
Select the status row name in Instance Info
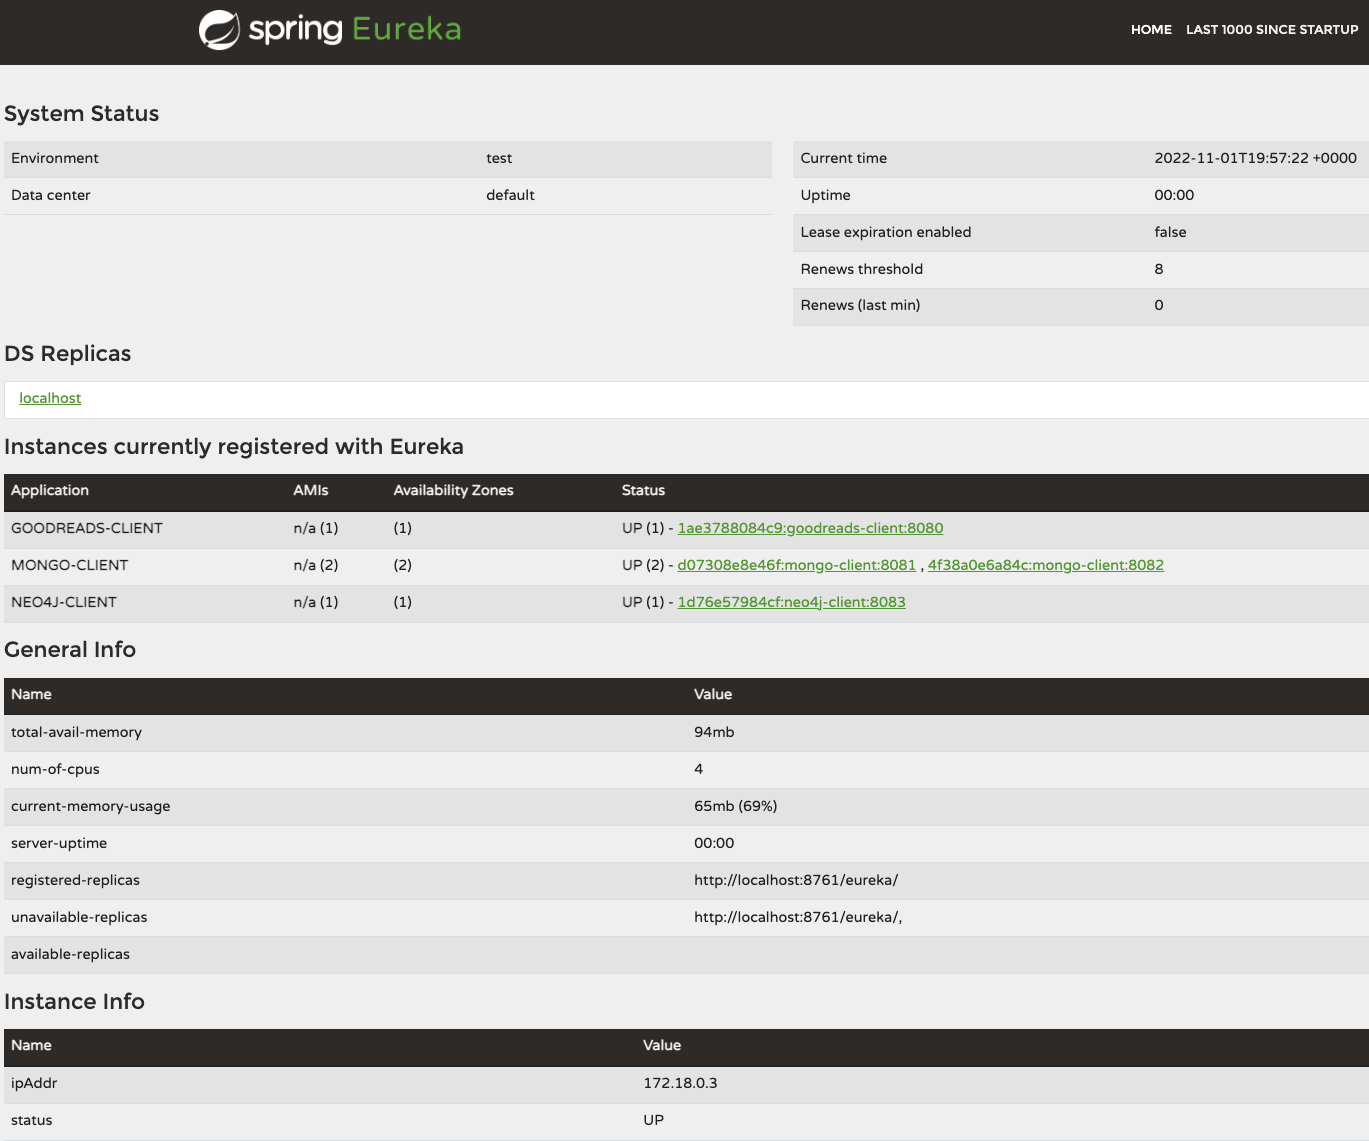click(32, 1120)
